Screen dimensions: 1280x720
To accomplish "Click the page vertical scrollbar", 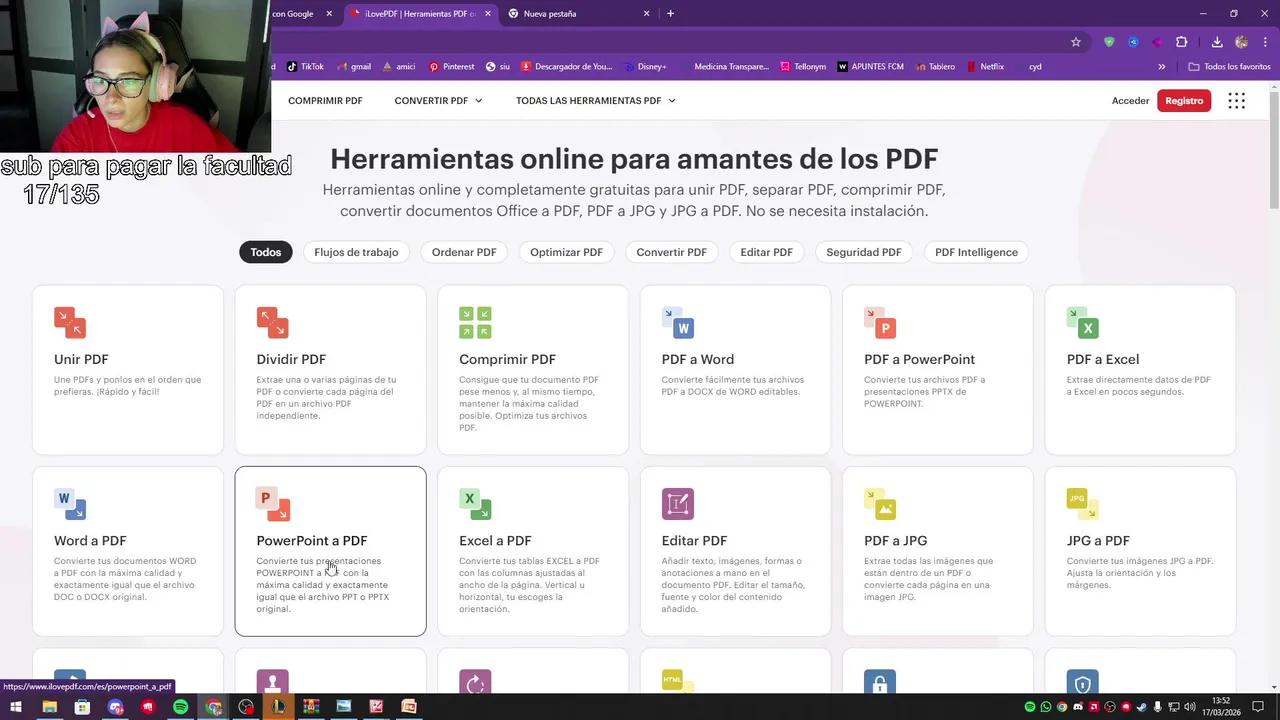I will (x=1274, y=150).
